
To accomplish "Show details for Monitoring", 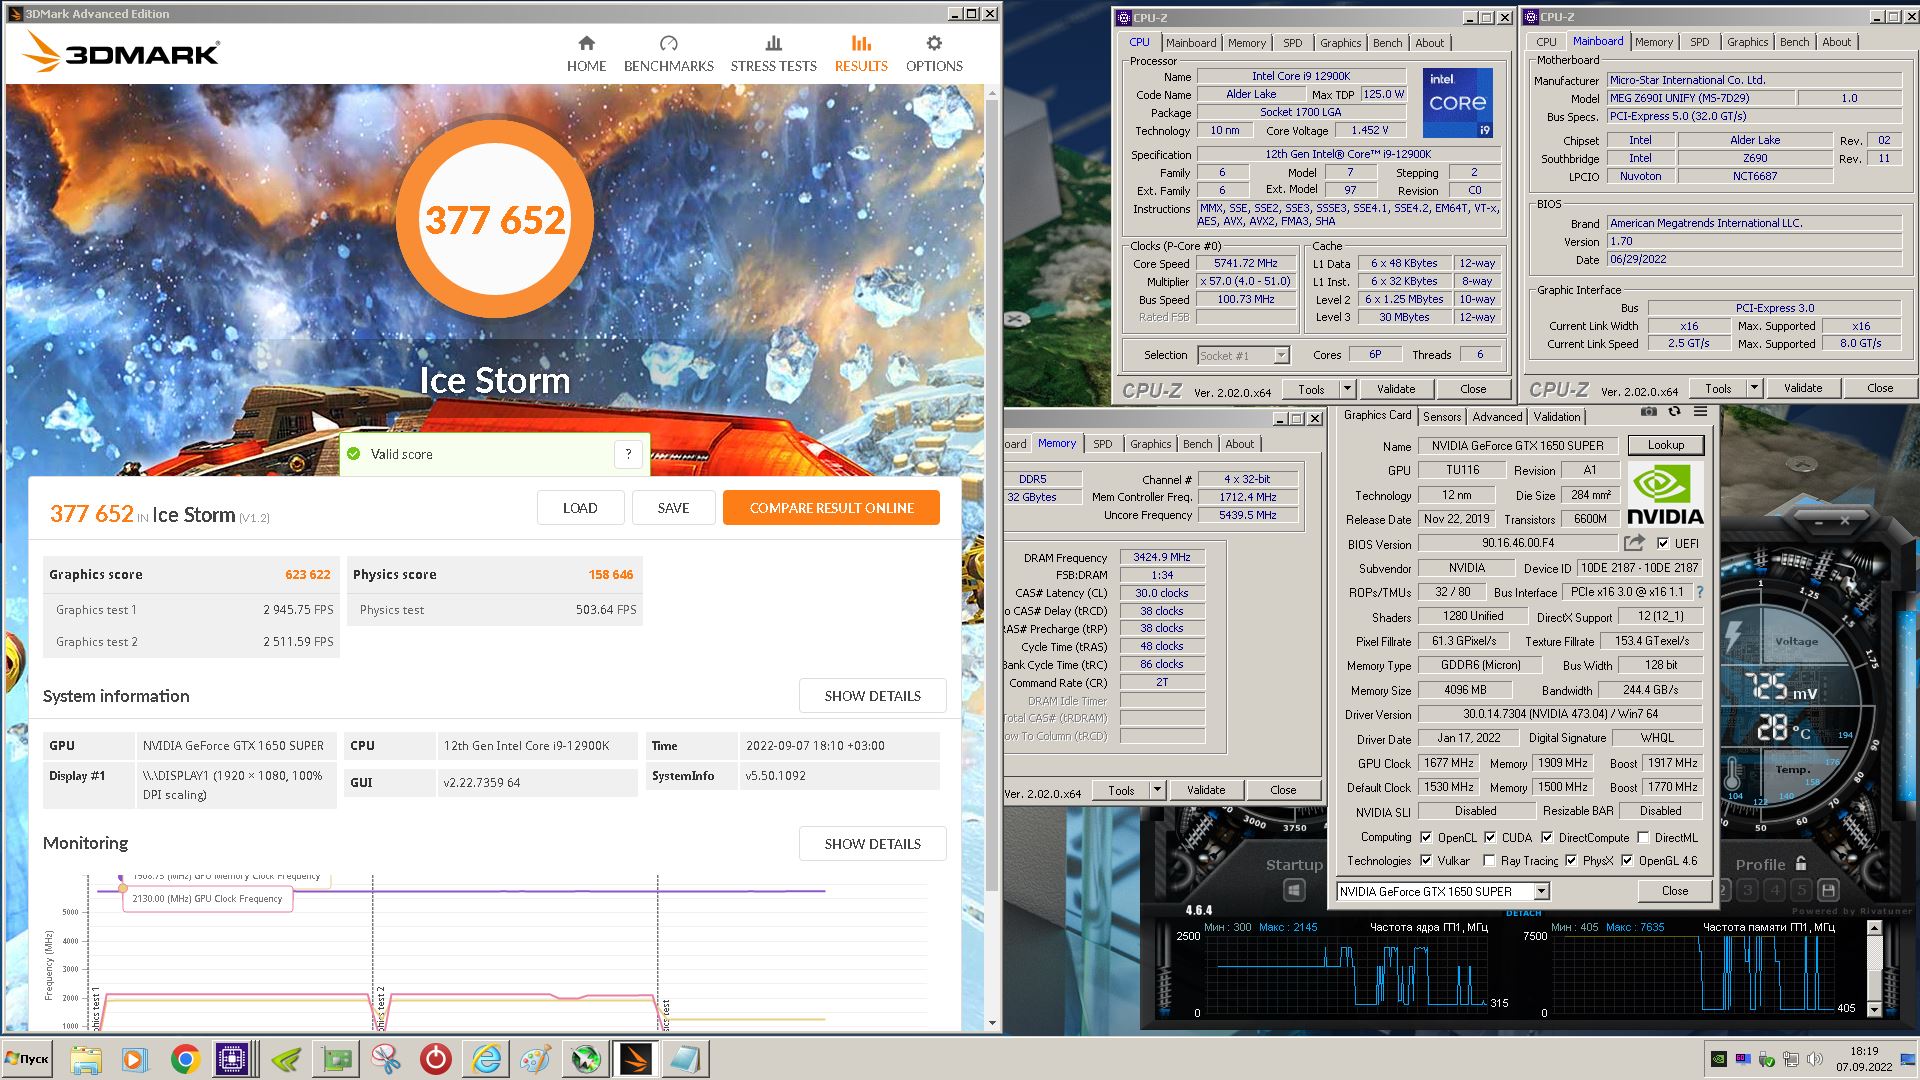I will pos(872,844).
